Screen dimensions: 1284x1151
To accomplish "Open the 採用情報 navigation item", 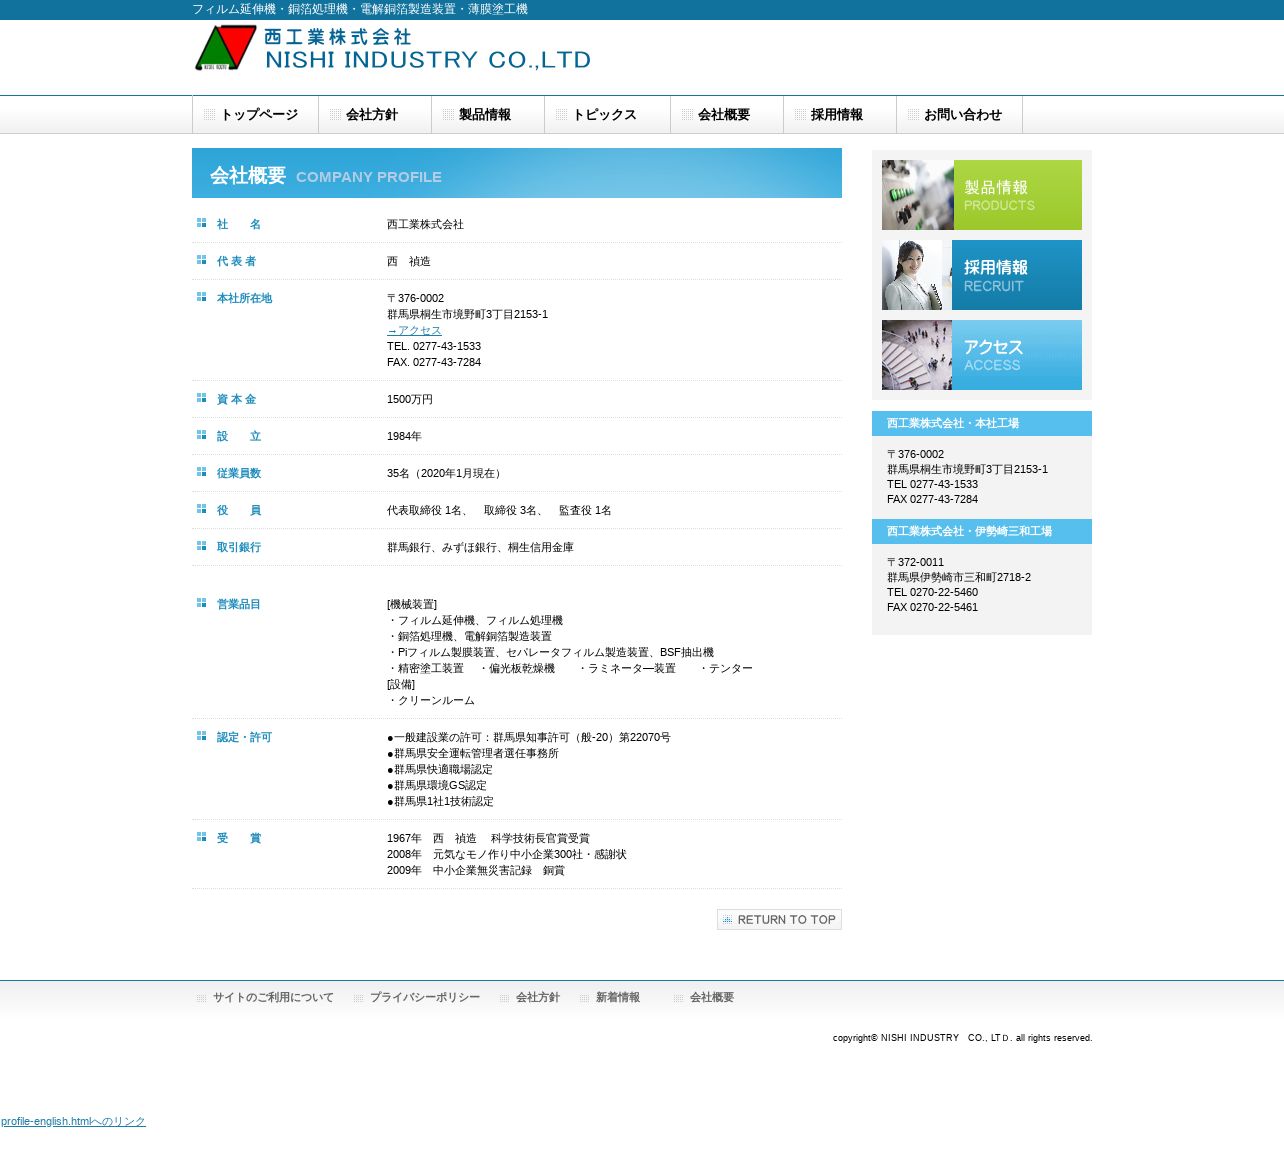I will click(x=840, y=115).
